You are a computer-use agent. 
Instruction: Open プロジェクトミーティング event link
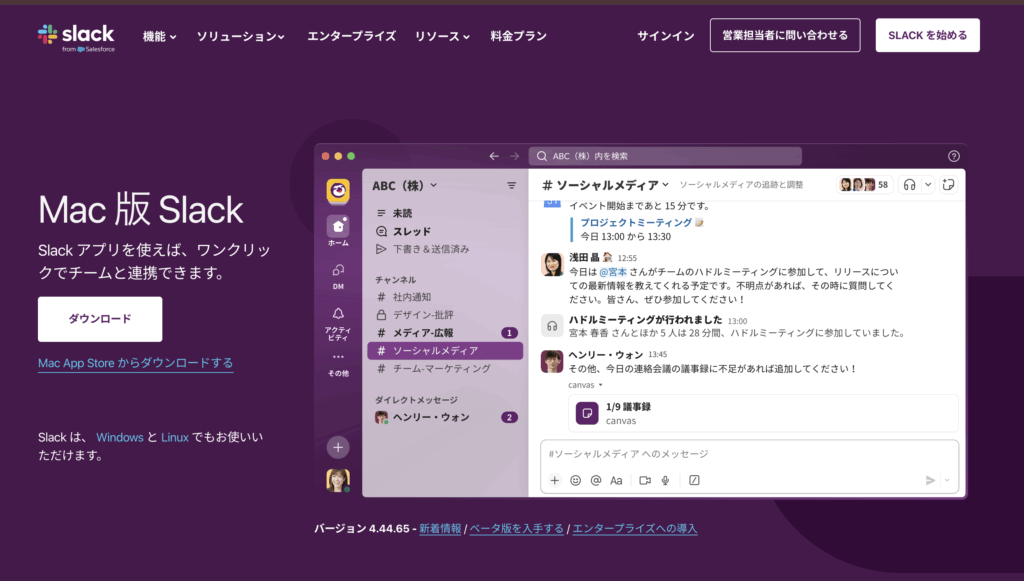[x=636, y=223]
